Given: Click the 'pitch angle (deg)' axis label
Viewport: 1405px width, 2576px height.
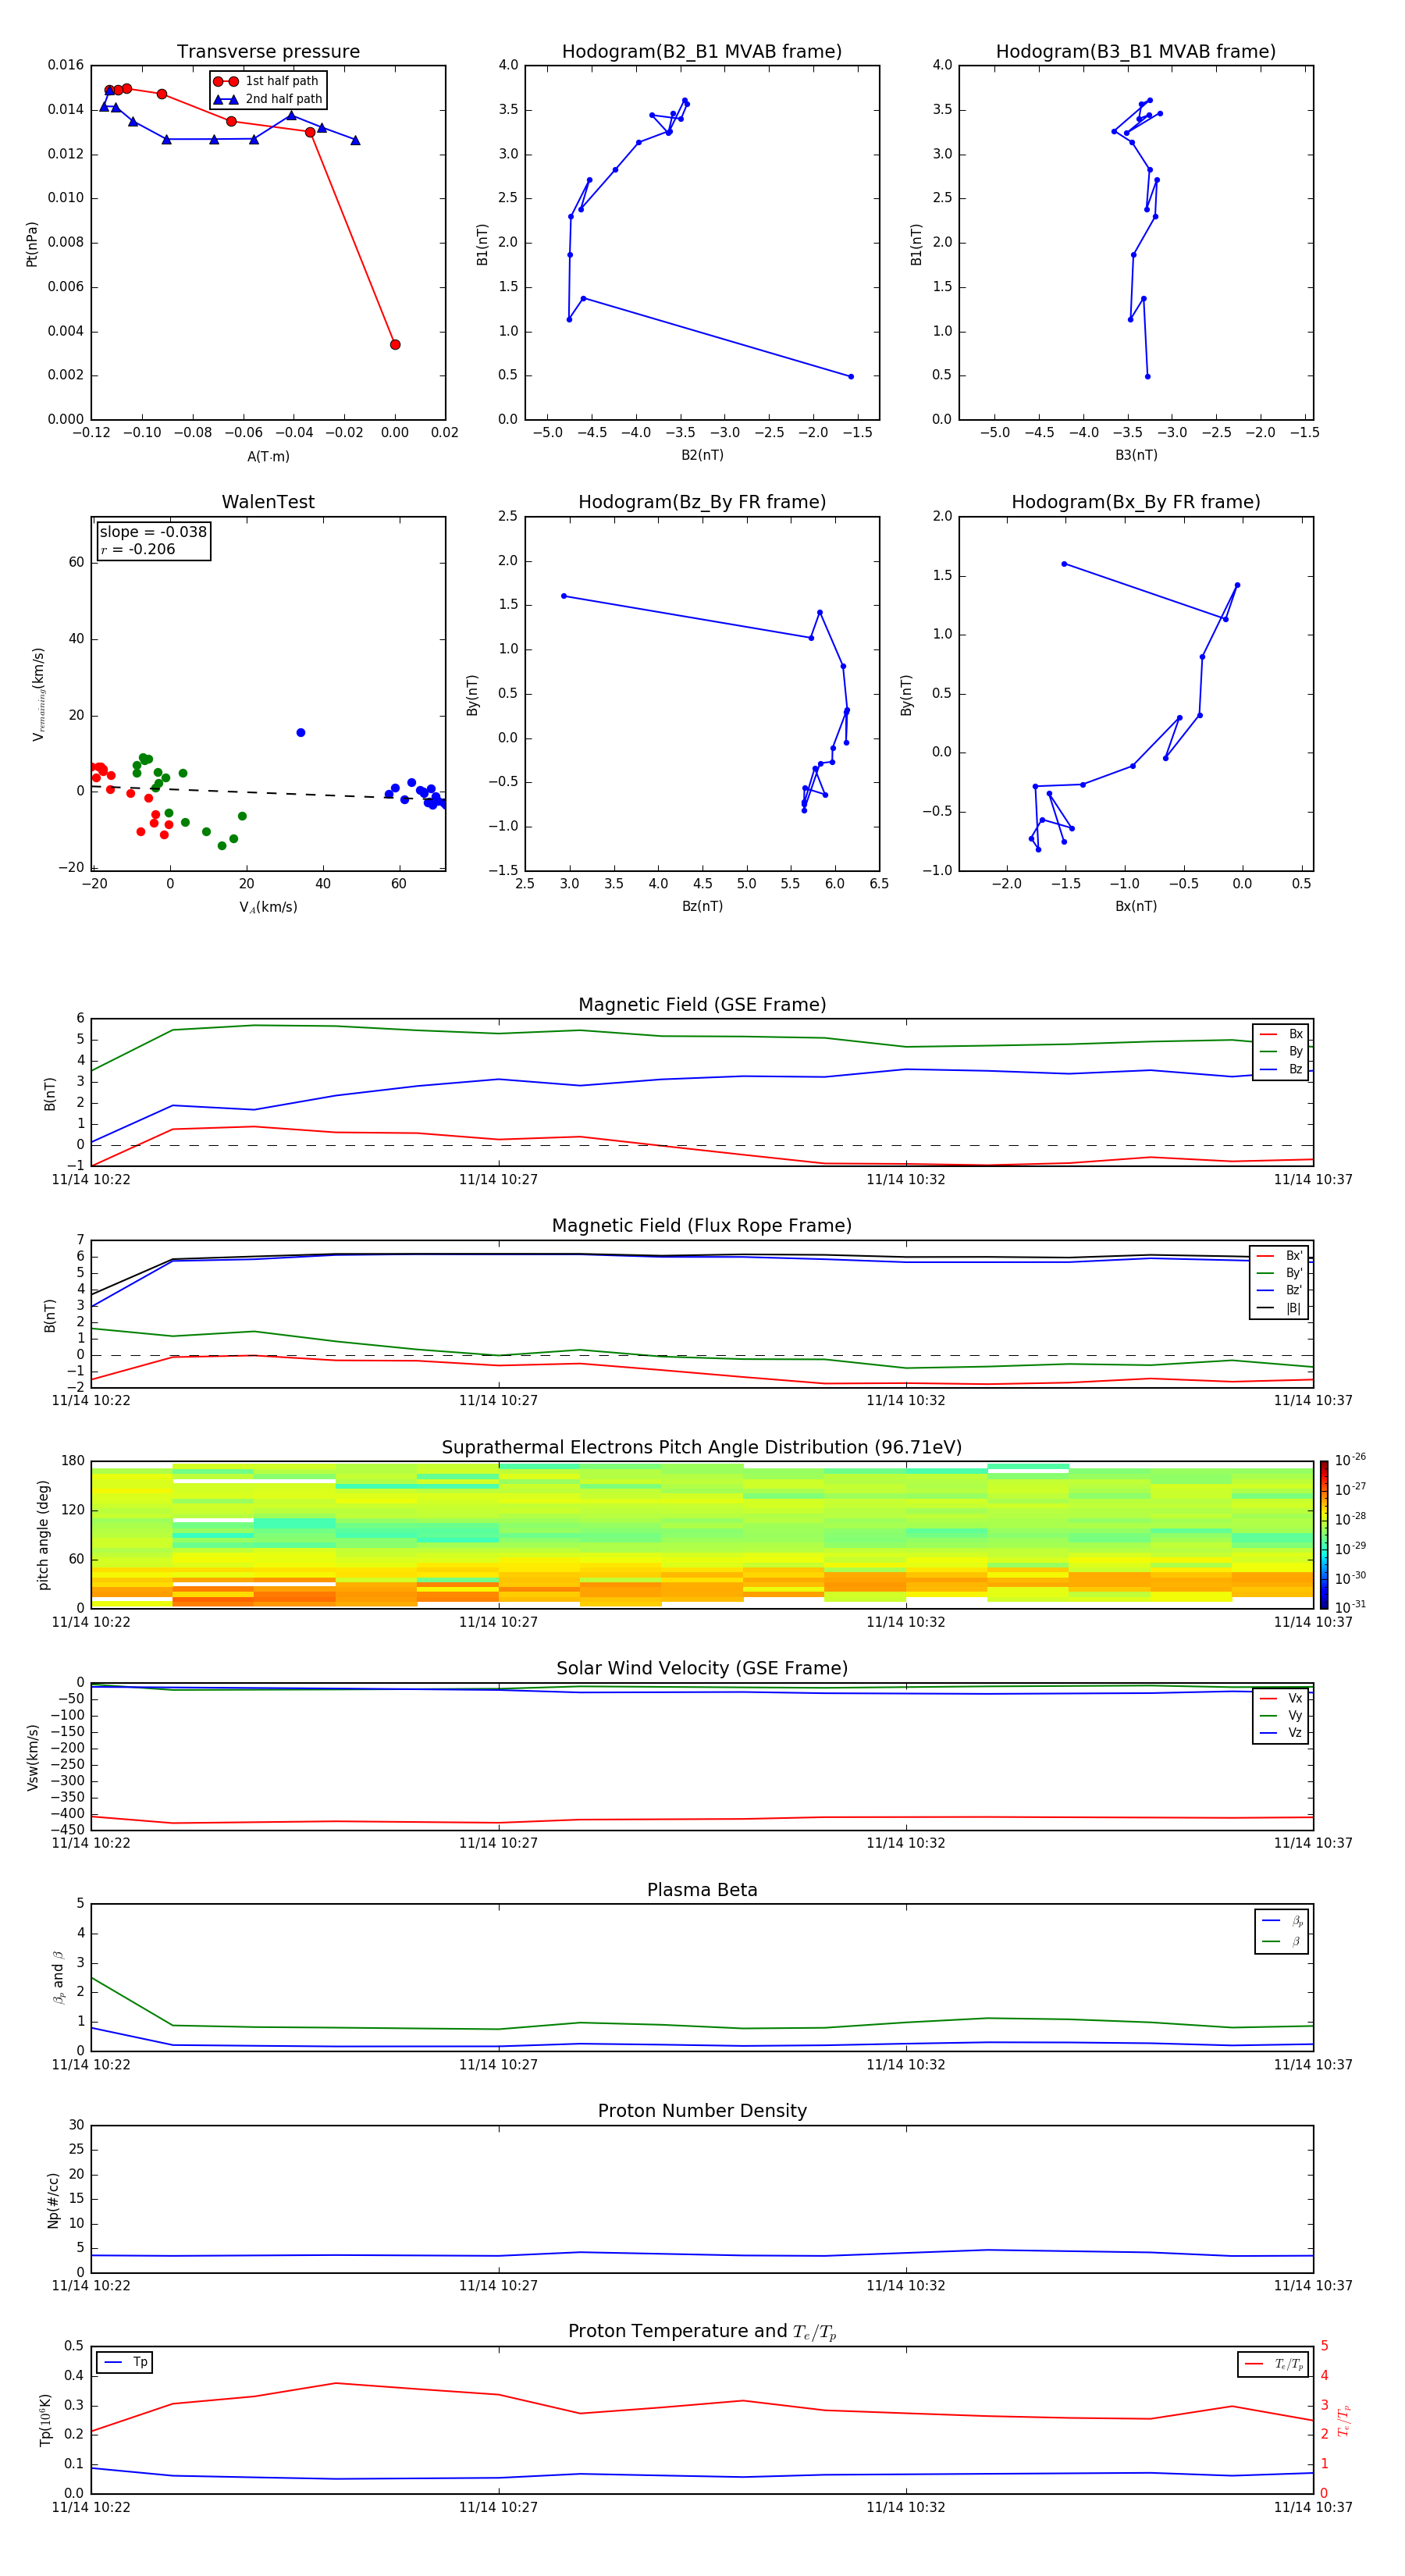Looking at the screenshot, I should (x=43, y=1534).
